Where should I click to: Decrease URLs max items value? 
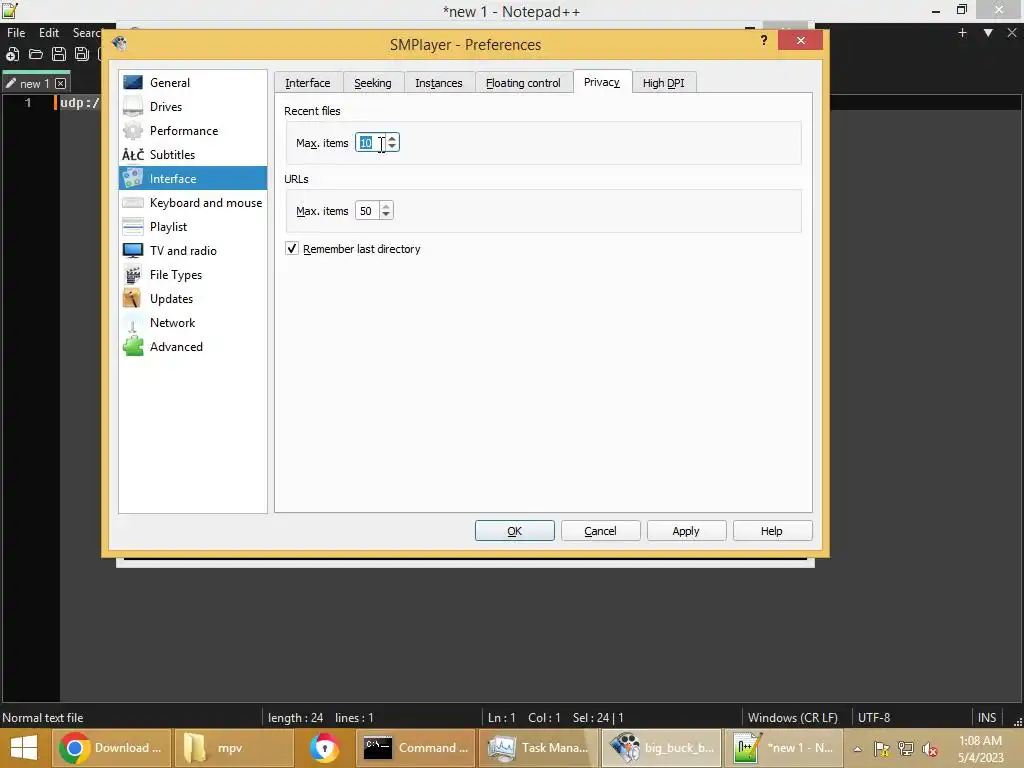tap(386, 215)
